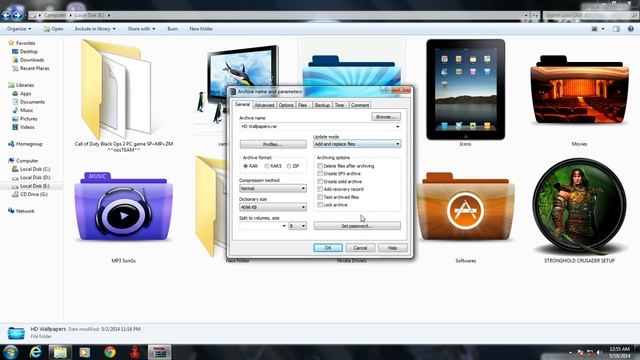Open the MP3 Songs music folder

124,207
